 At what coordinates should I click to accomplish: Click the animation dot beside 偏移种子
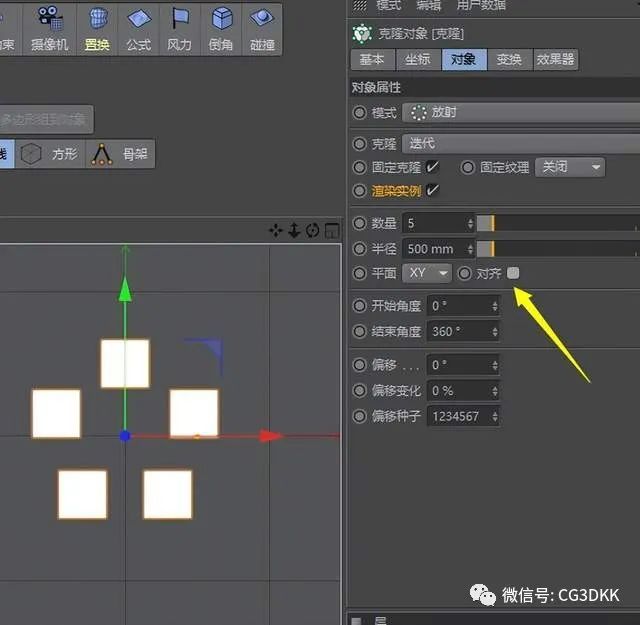[x=360, y=416]
